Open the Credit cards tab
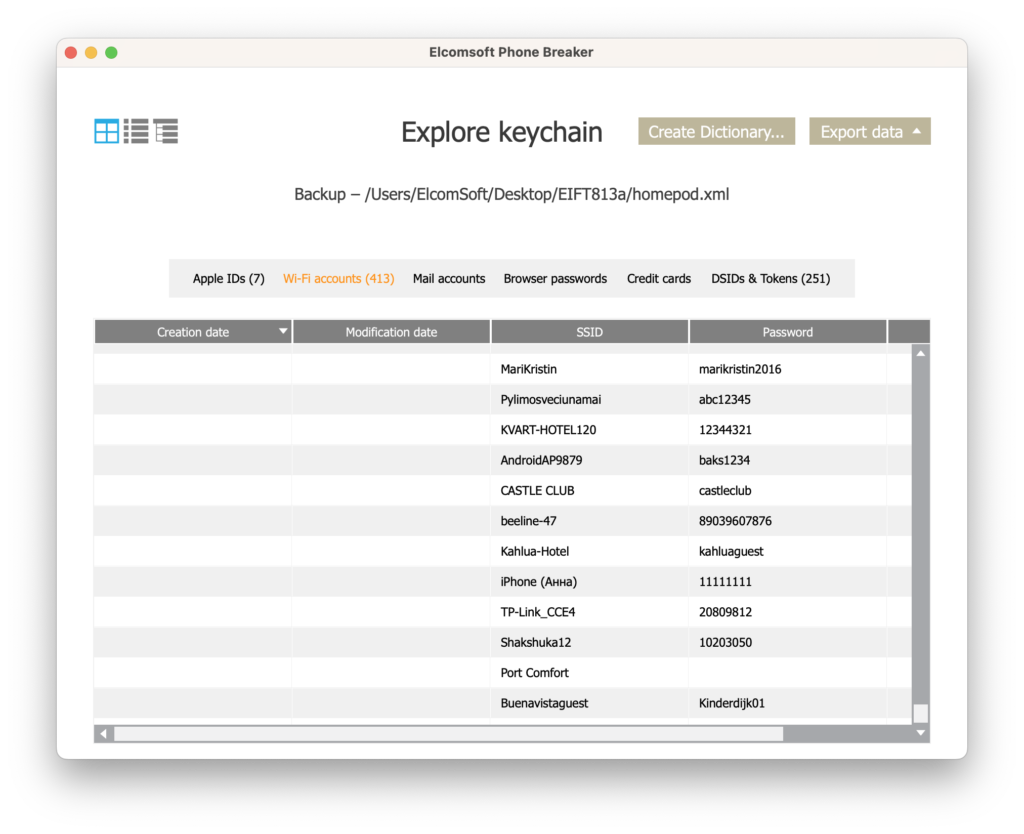Viewport: 1024px width, 834px height. [x=658, y=278]
